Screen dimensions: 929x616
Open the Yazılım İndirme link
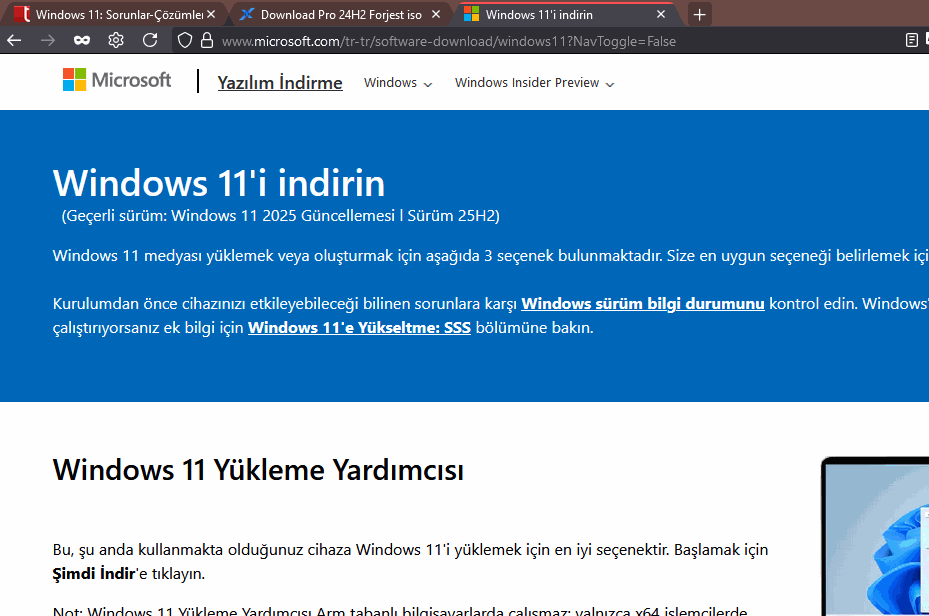pos(280,83)
